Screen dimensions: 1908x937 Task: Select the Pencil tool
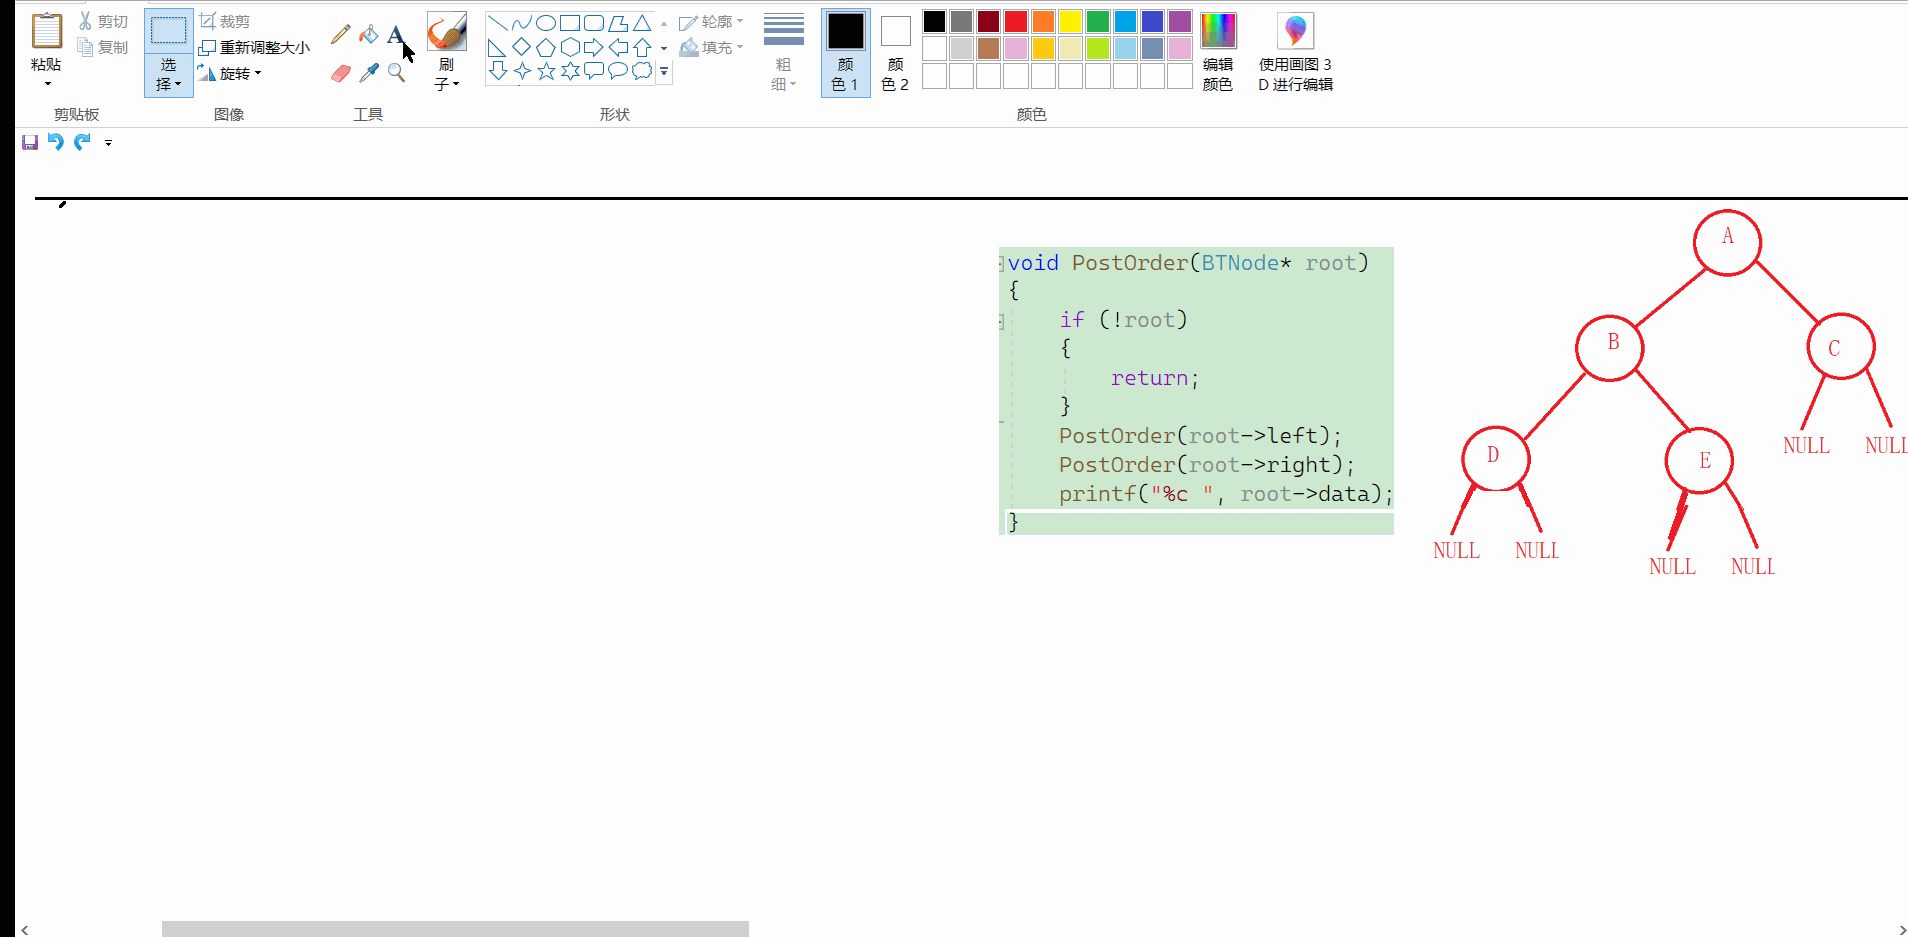click(341, 34)
